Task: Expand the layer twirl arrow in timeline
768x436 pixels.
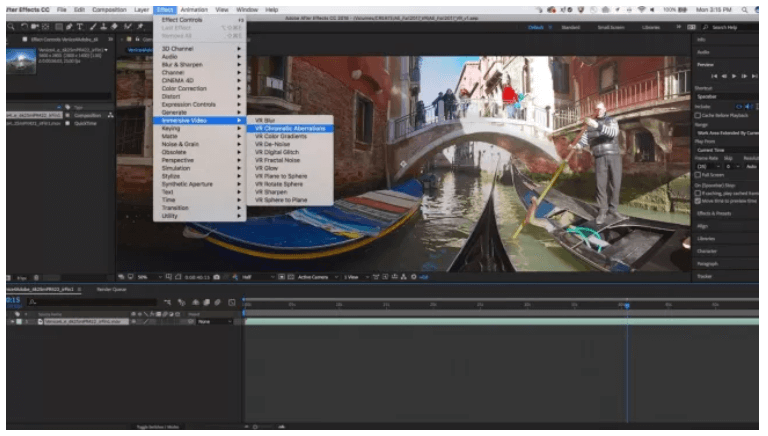Action: [x=12, y=322]
